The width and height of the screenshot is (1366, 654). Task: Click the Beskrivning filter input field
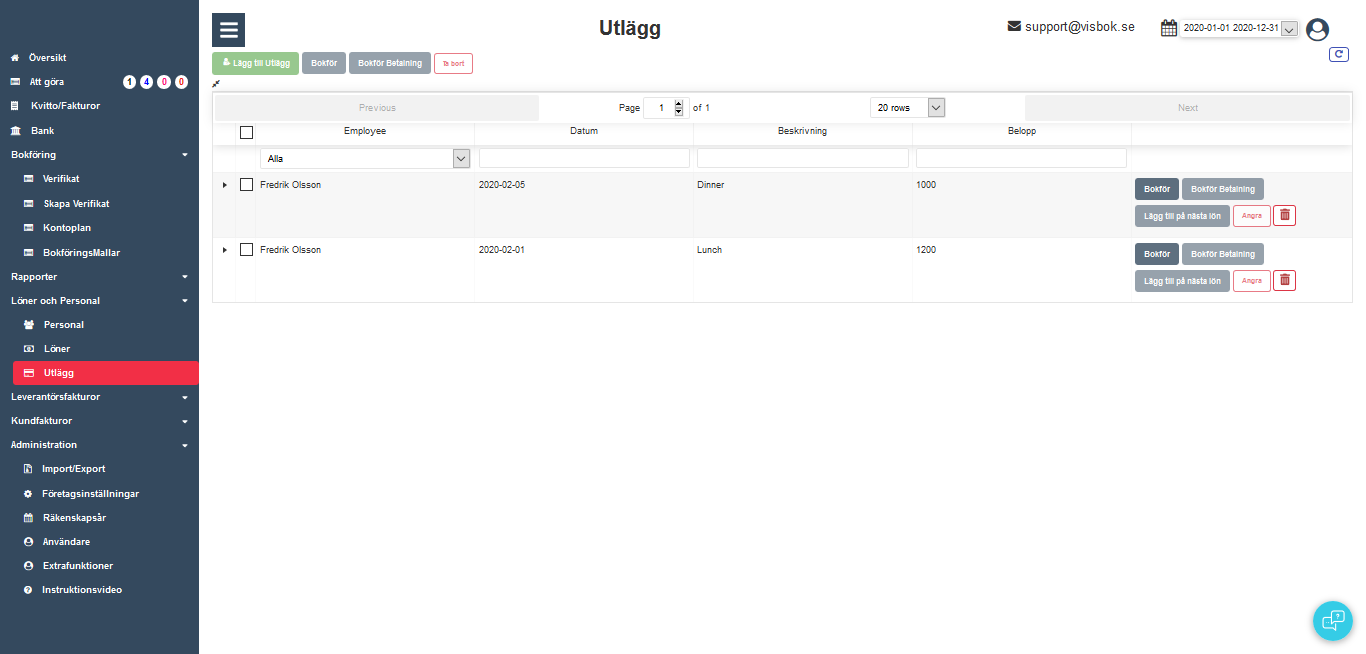802,158
